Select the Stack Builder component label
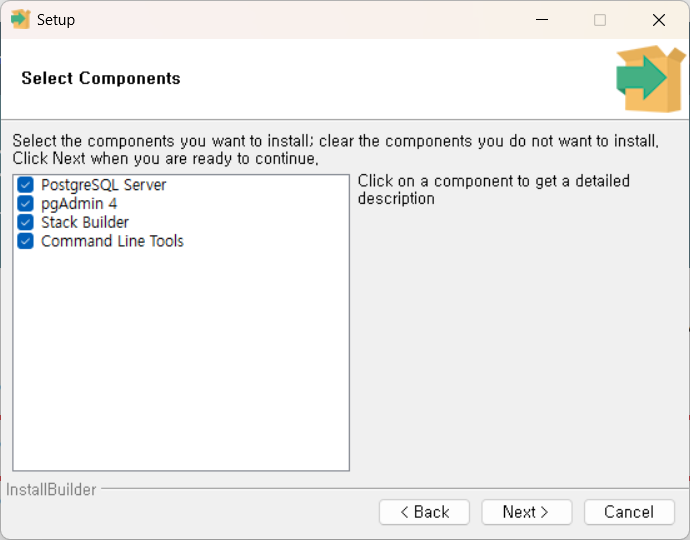This screenshot has width=690, height=540. pyautogui.click(x=84, y=223)
